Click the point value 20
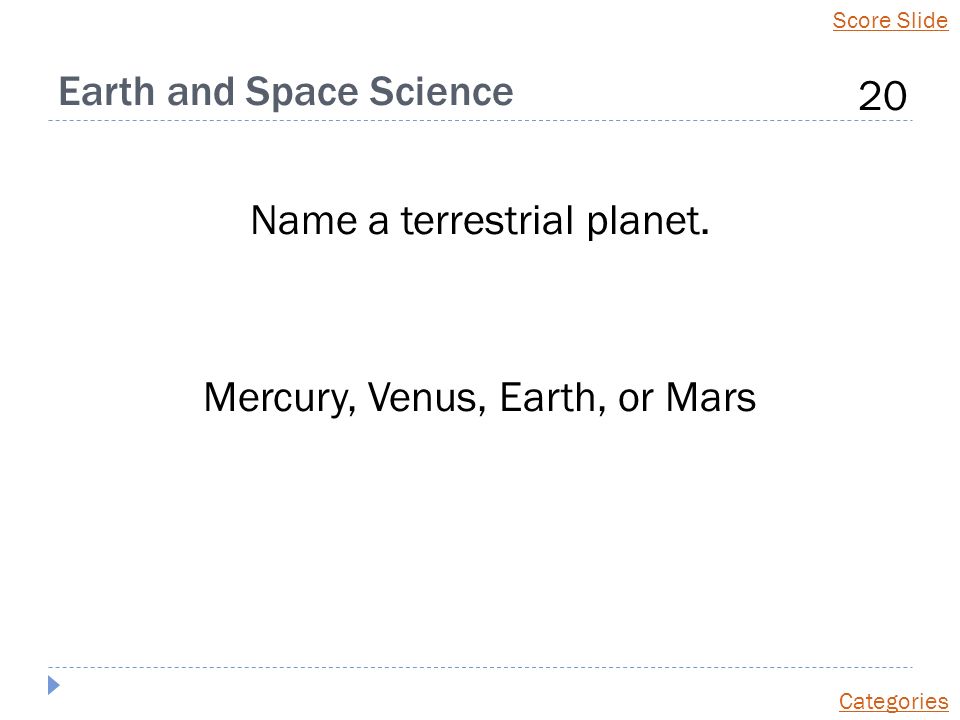 tap(882, 96)
